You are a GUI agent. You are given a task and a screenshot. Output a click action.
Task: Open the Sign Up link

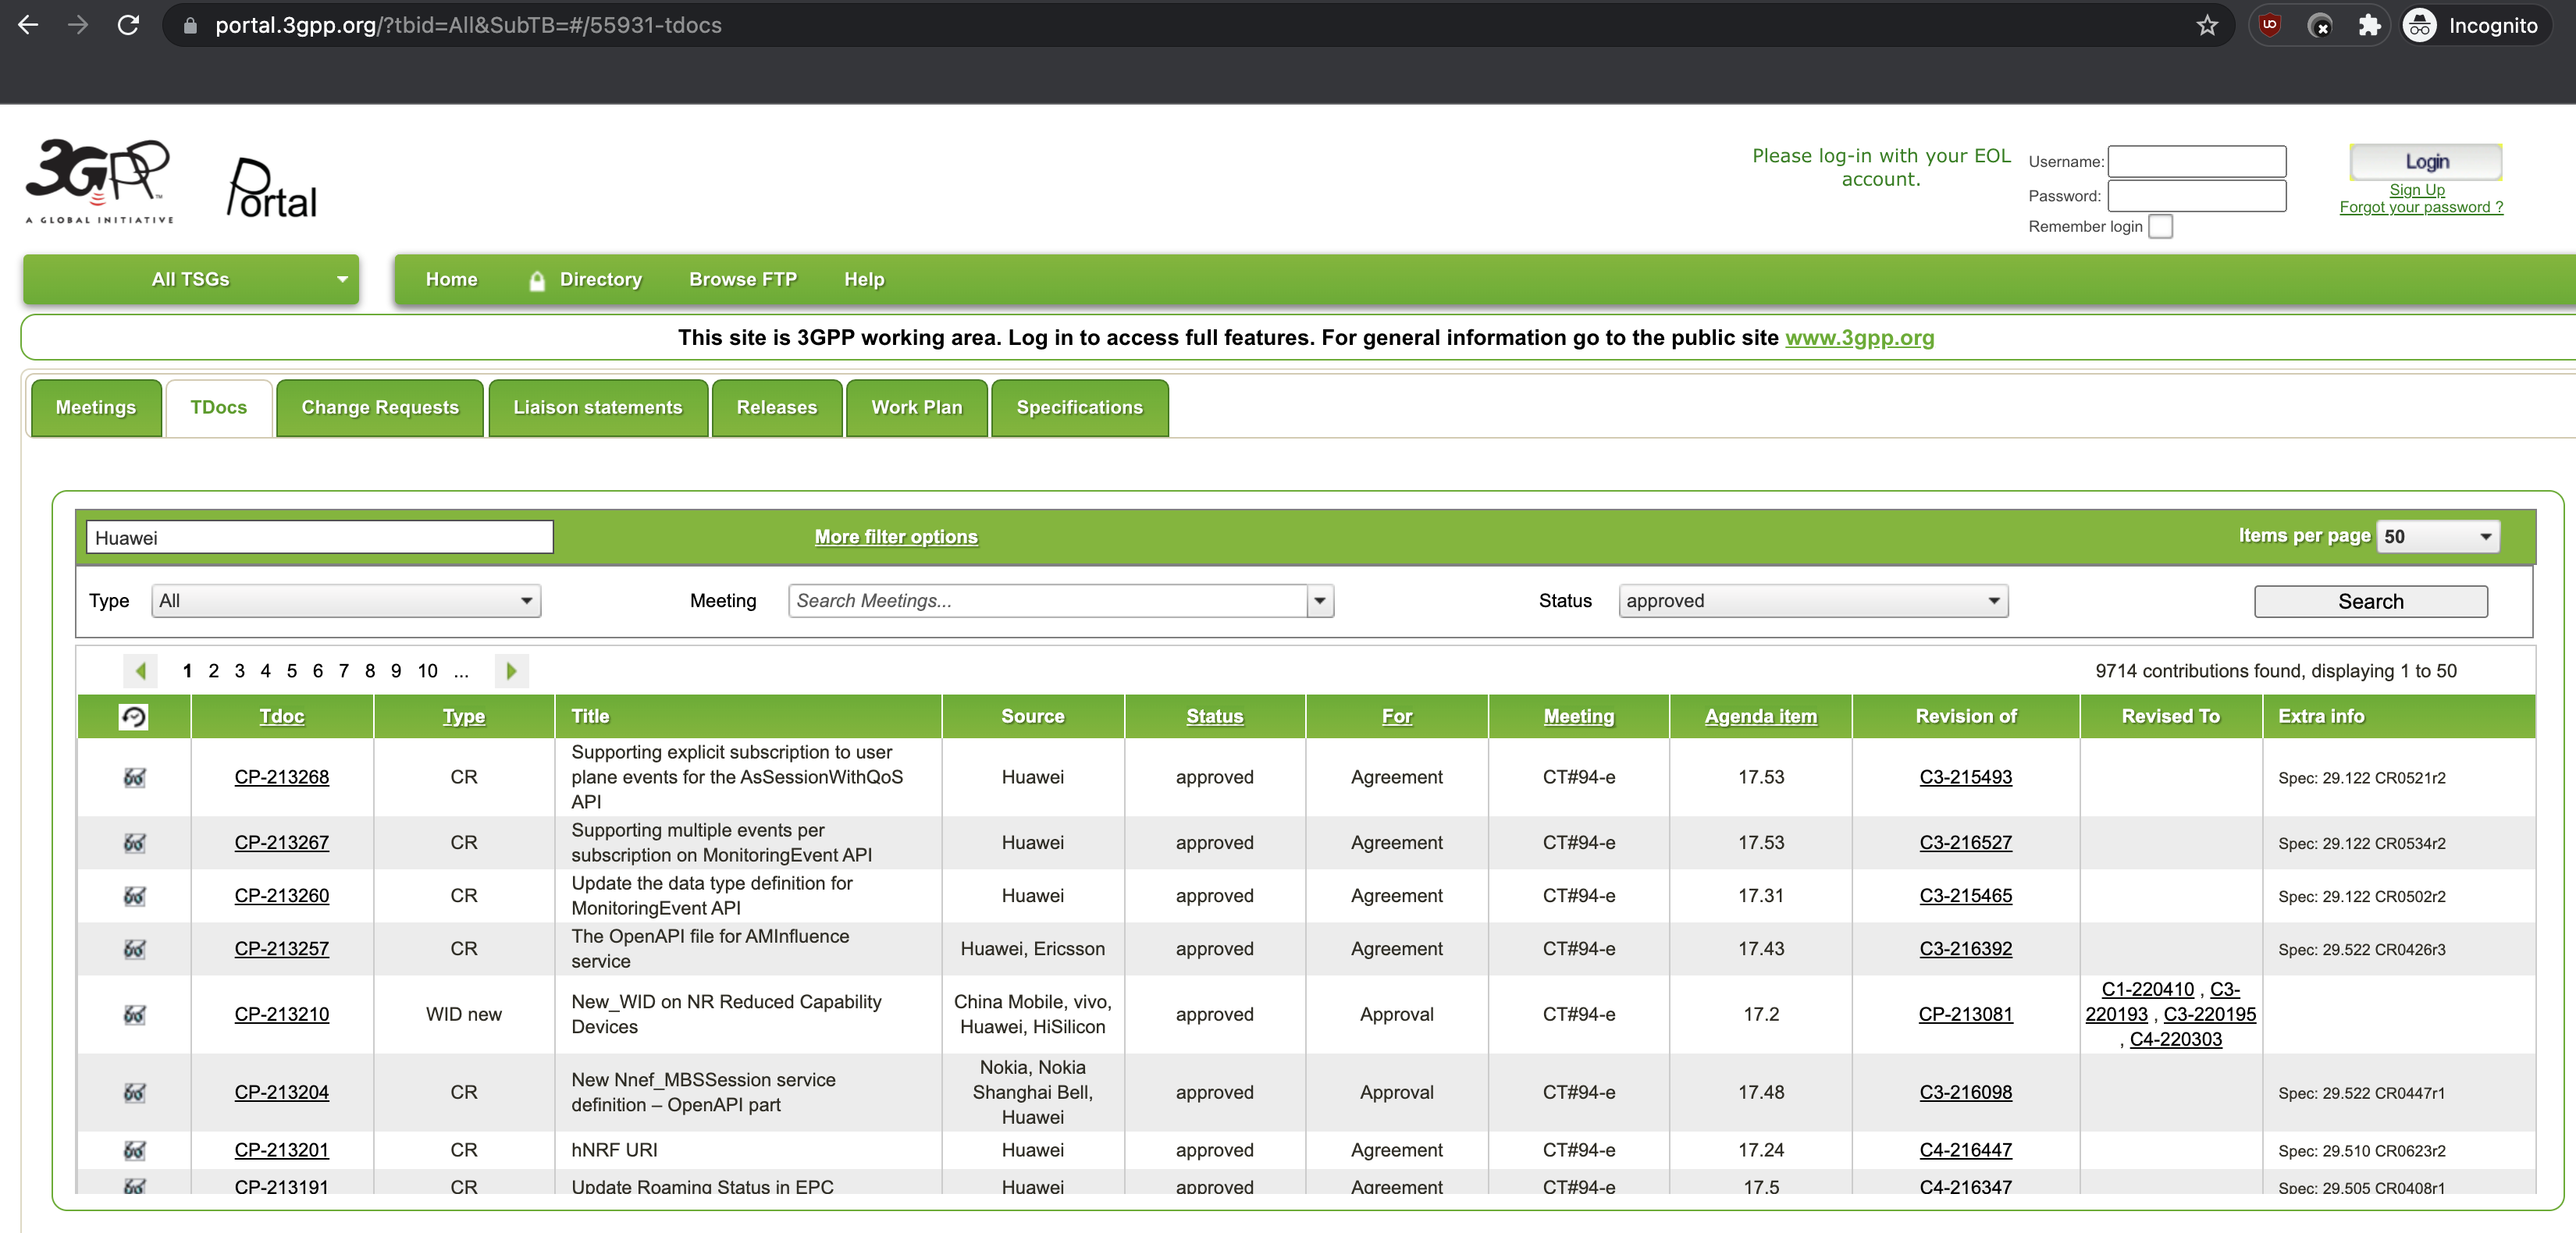pos(2416,190)
